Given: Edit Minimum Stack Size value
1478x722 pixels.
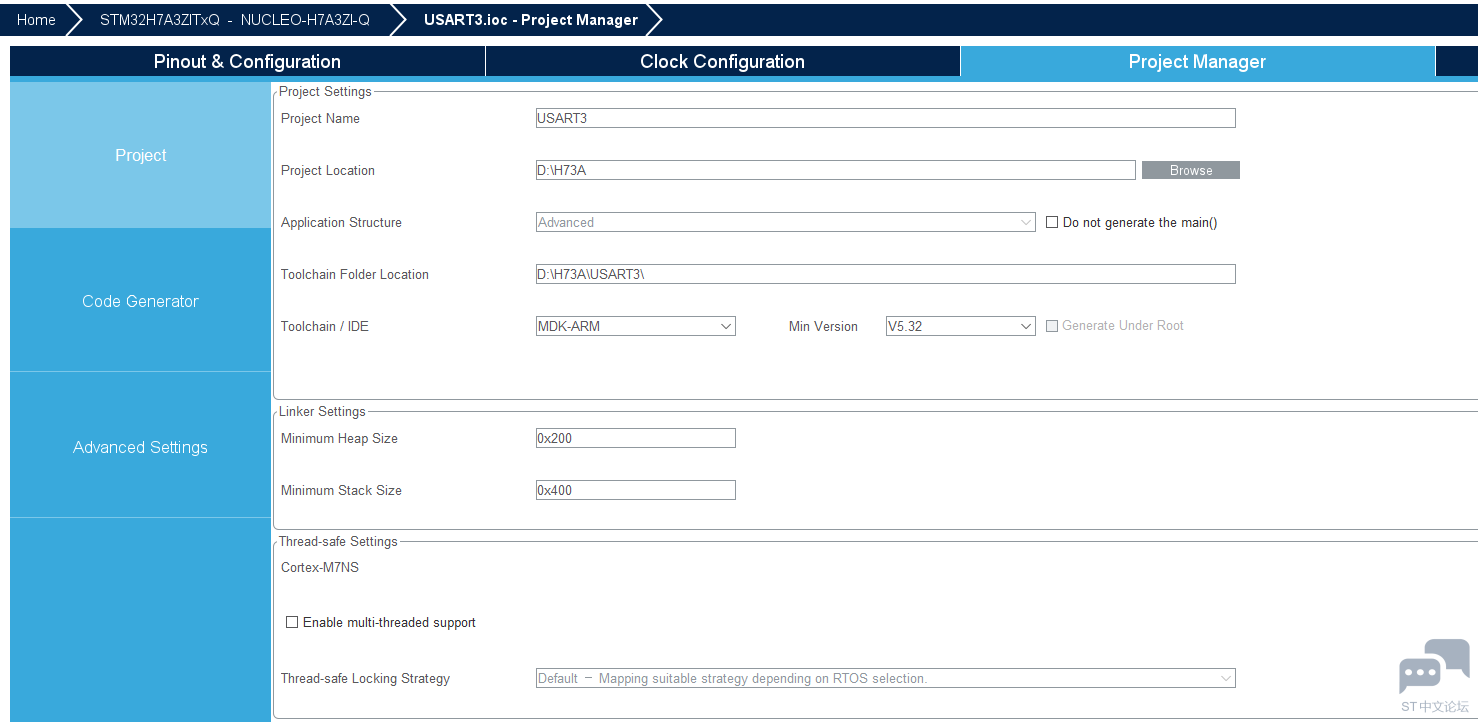Looking at the screenshot, I should point(635,490).
